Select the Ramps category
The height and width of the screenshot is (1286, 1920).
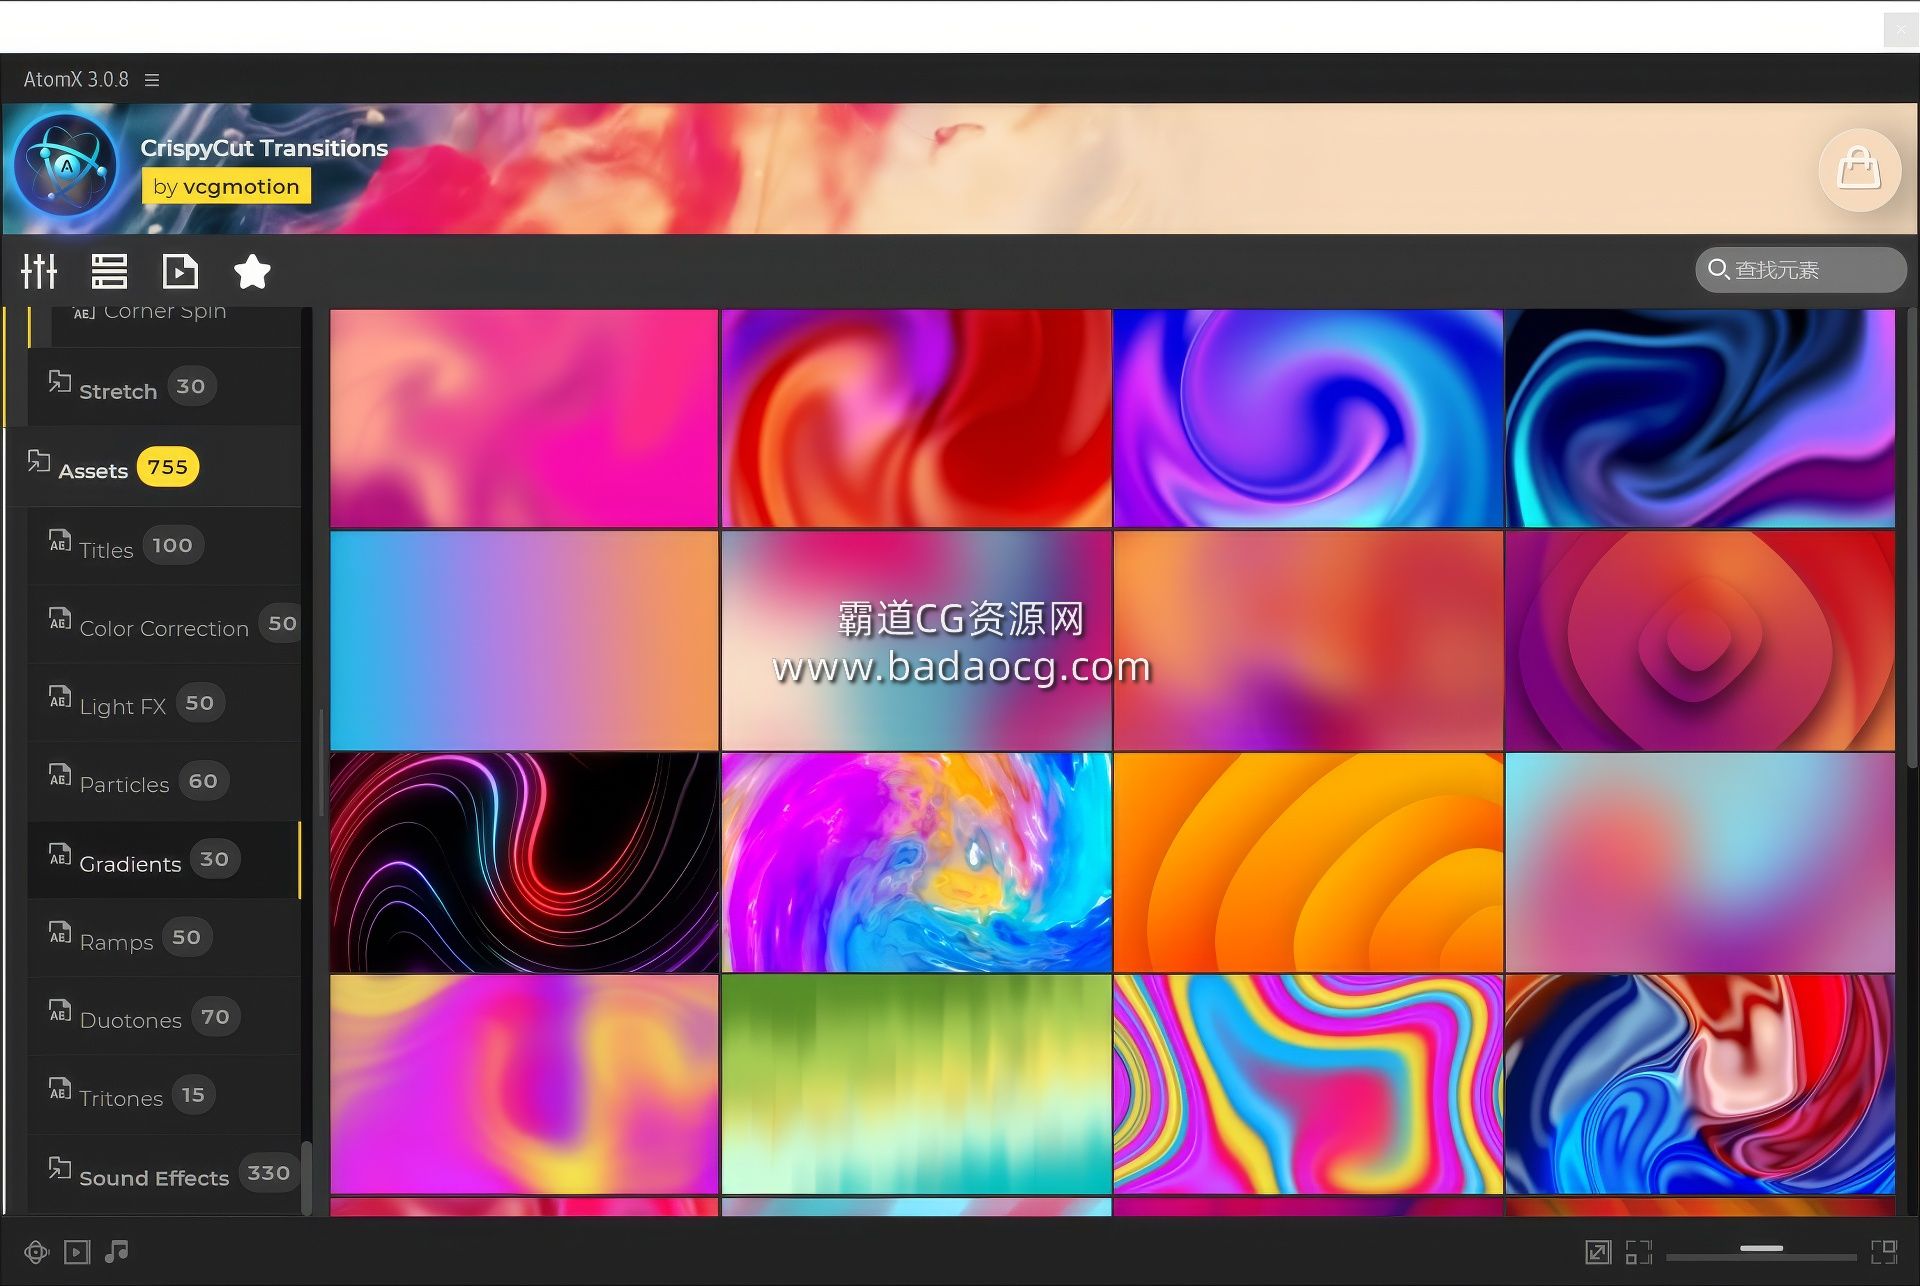pos(163,938)
